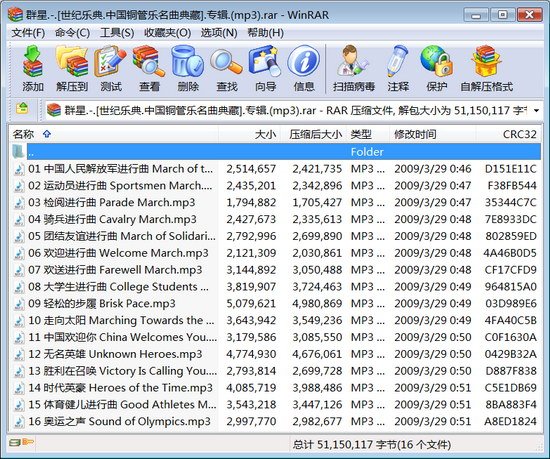
Task: Click size value 5,079,621
Action: pyautogui.click(x=251, y=303)
